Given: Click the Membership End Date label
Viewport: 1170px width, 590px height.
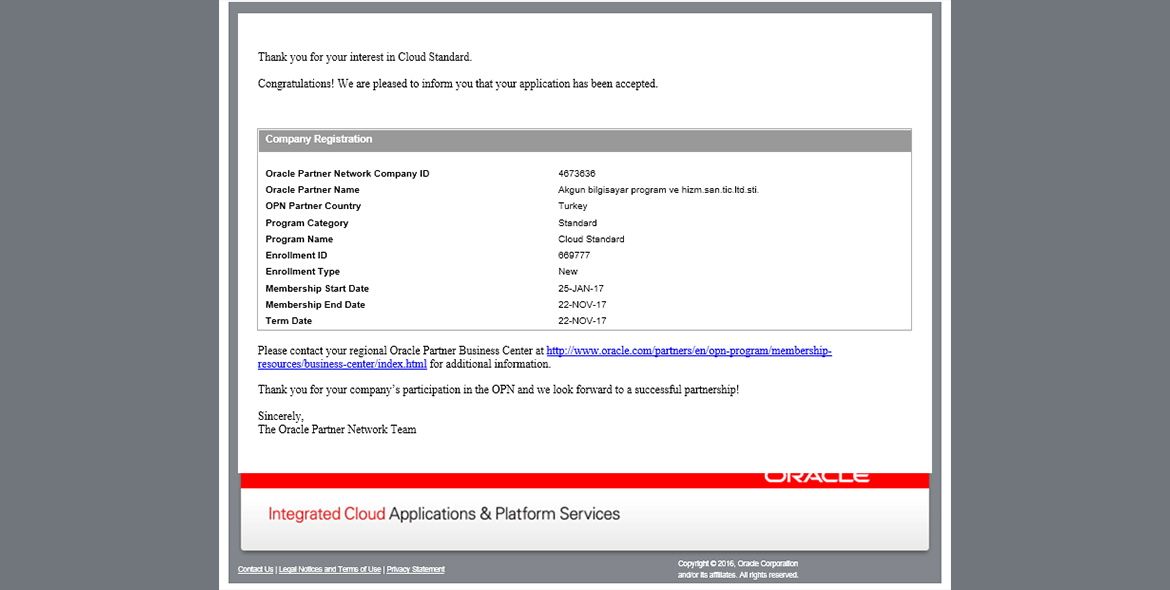Looking at the screenshot, I should pyautogui.click(x=315, y=305).
